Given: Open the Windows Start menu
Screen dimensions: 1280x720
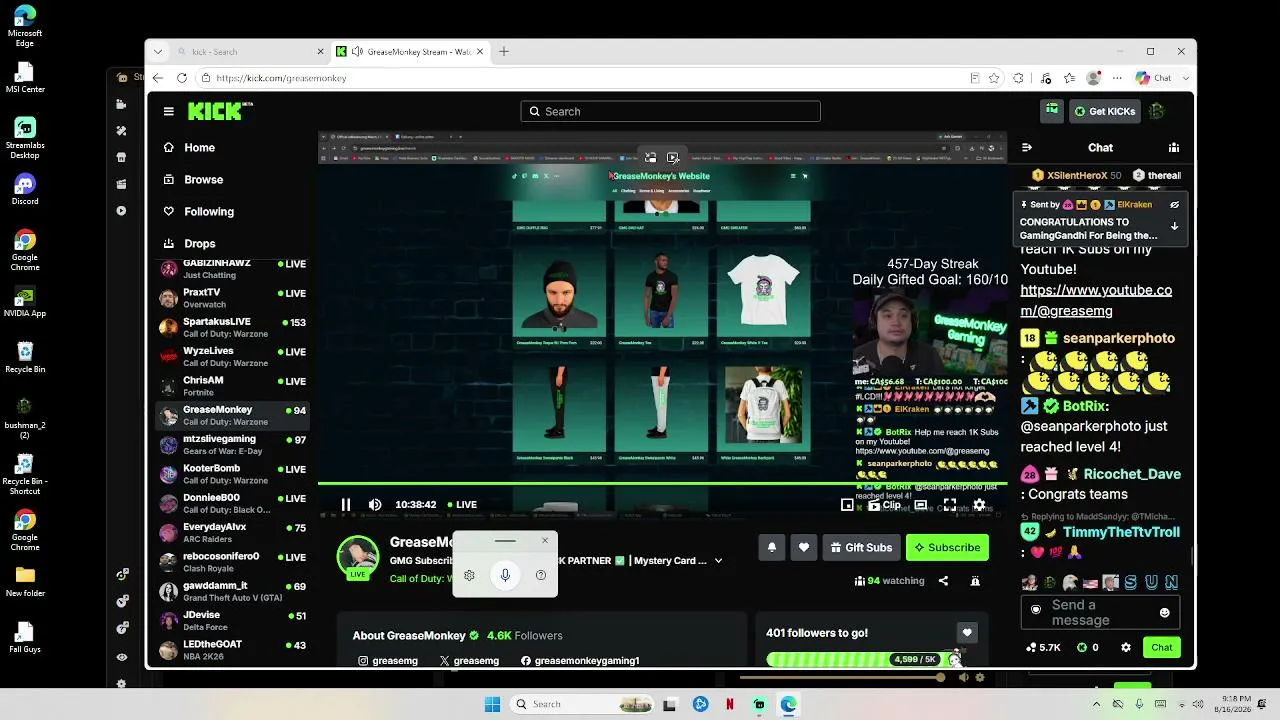Looking at the screenshot, I should point(492,704).
